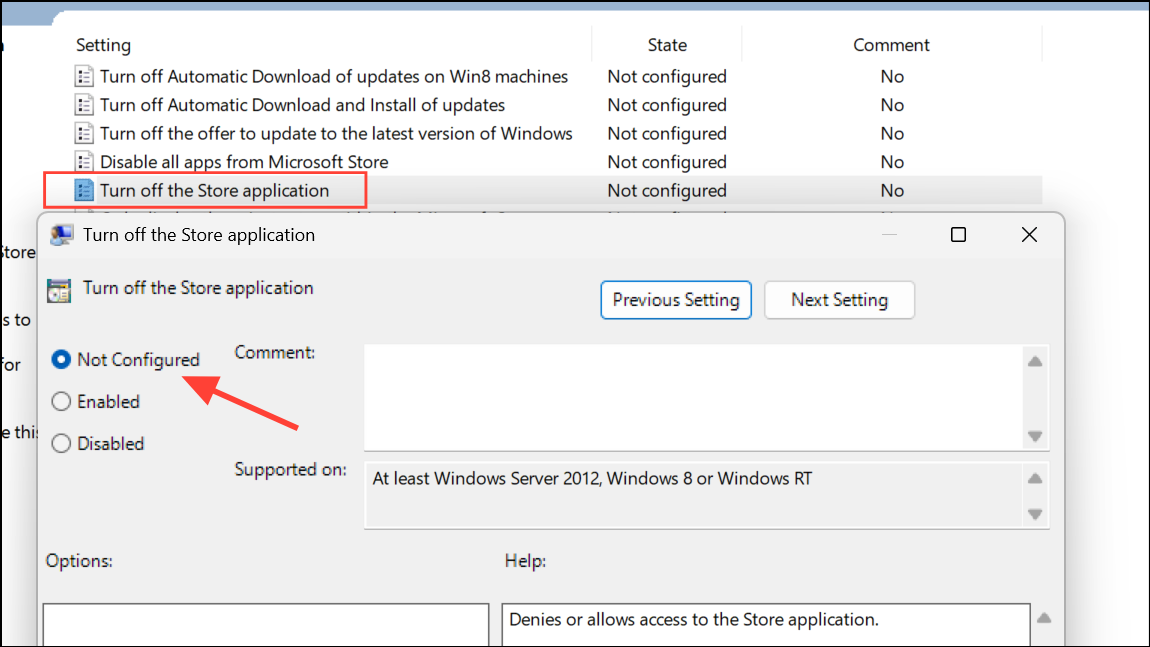This screenshot has height=647, width=1150.
Task: Select 'Turn off Automatic Download of updates on Win8 machines'
Action: click(x=334, y=76)
